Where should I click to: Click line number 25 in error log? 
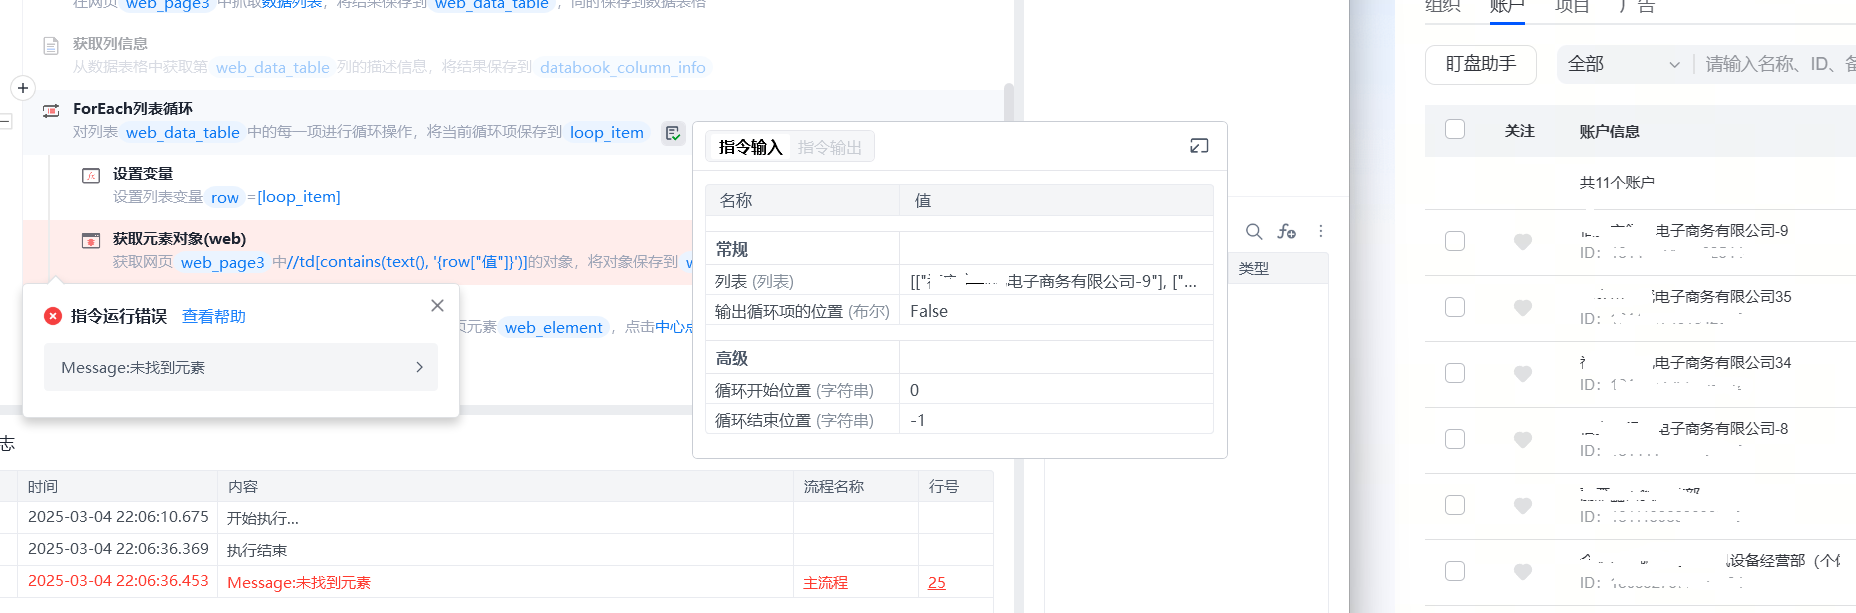(936, 583)
